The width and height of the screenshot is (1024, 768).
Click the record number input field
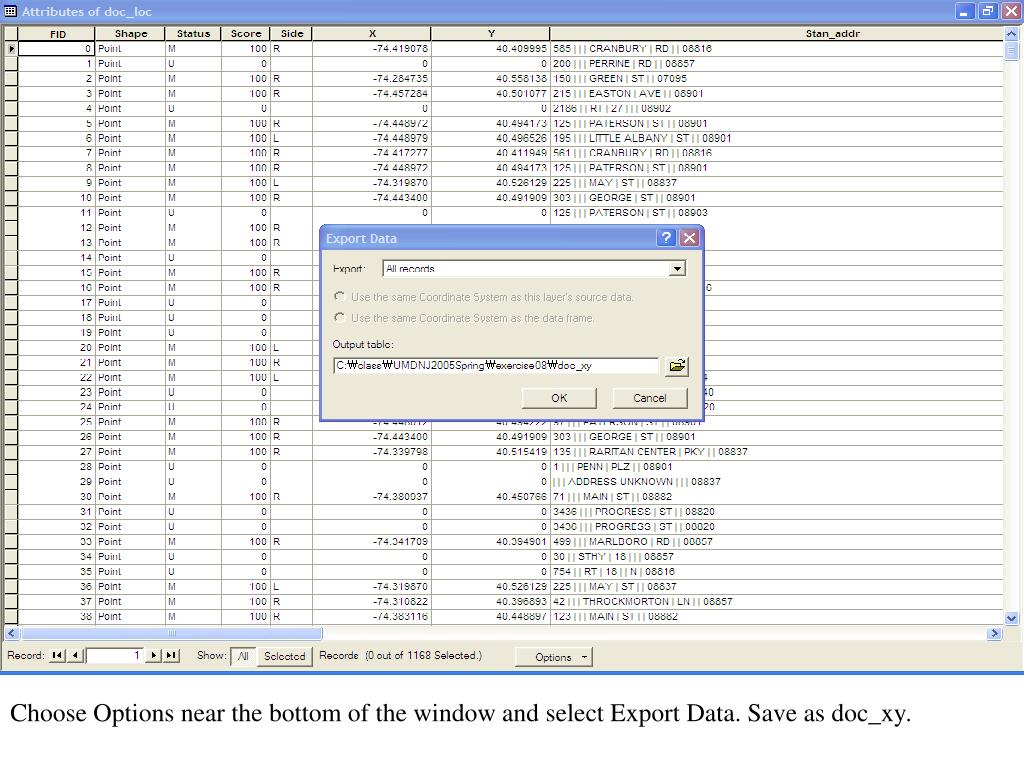[114, 655]
